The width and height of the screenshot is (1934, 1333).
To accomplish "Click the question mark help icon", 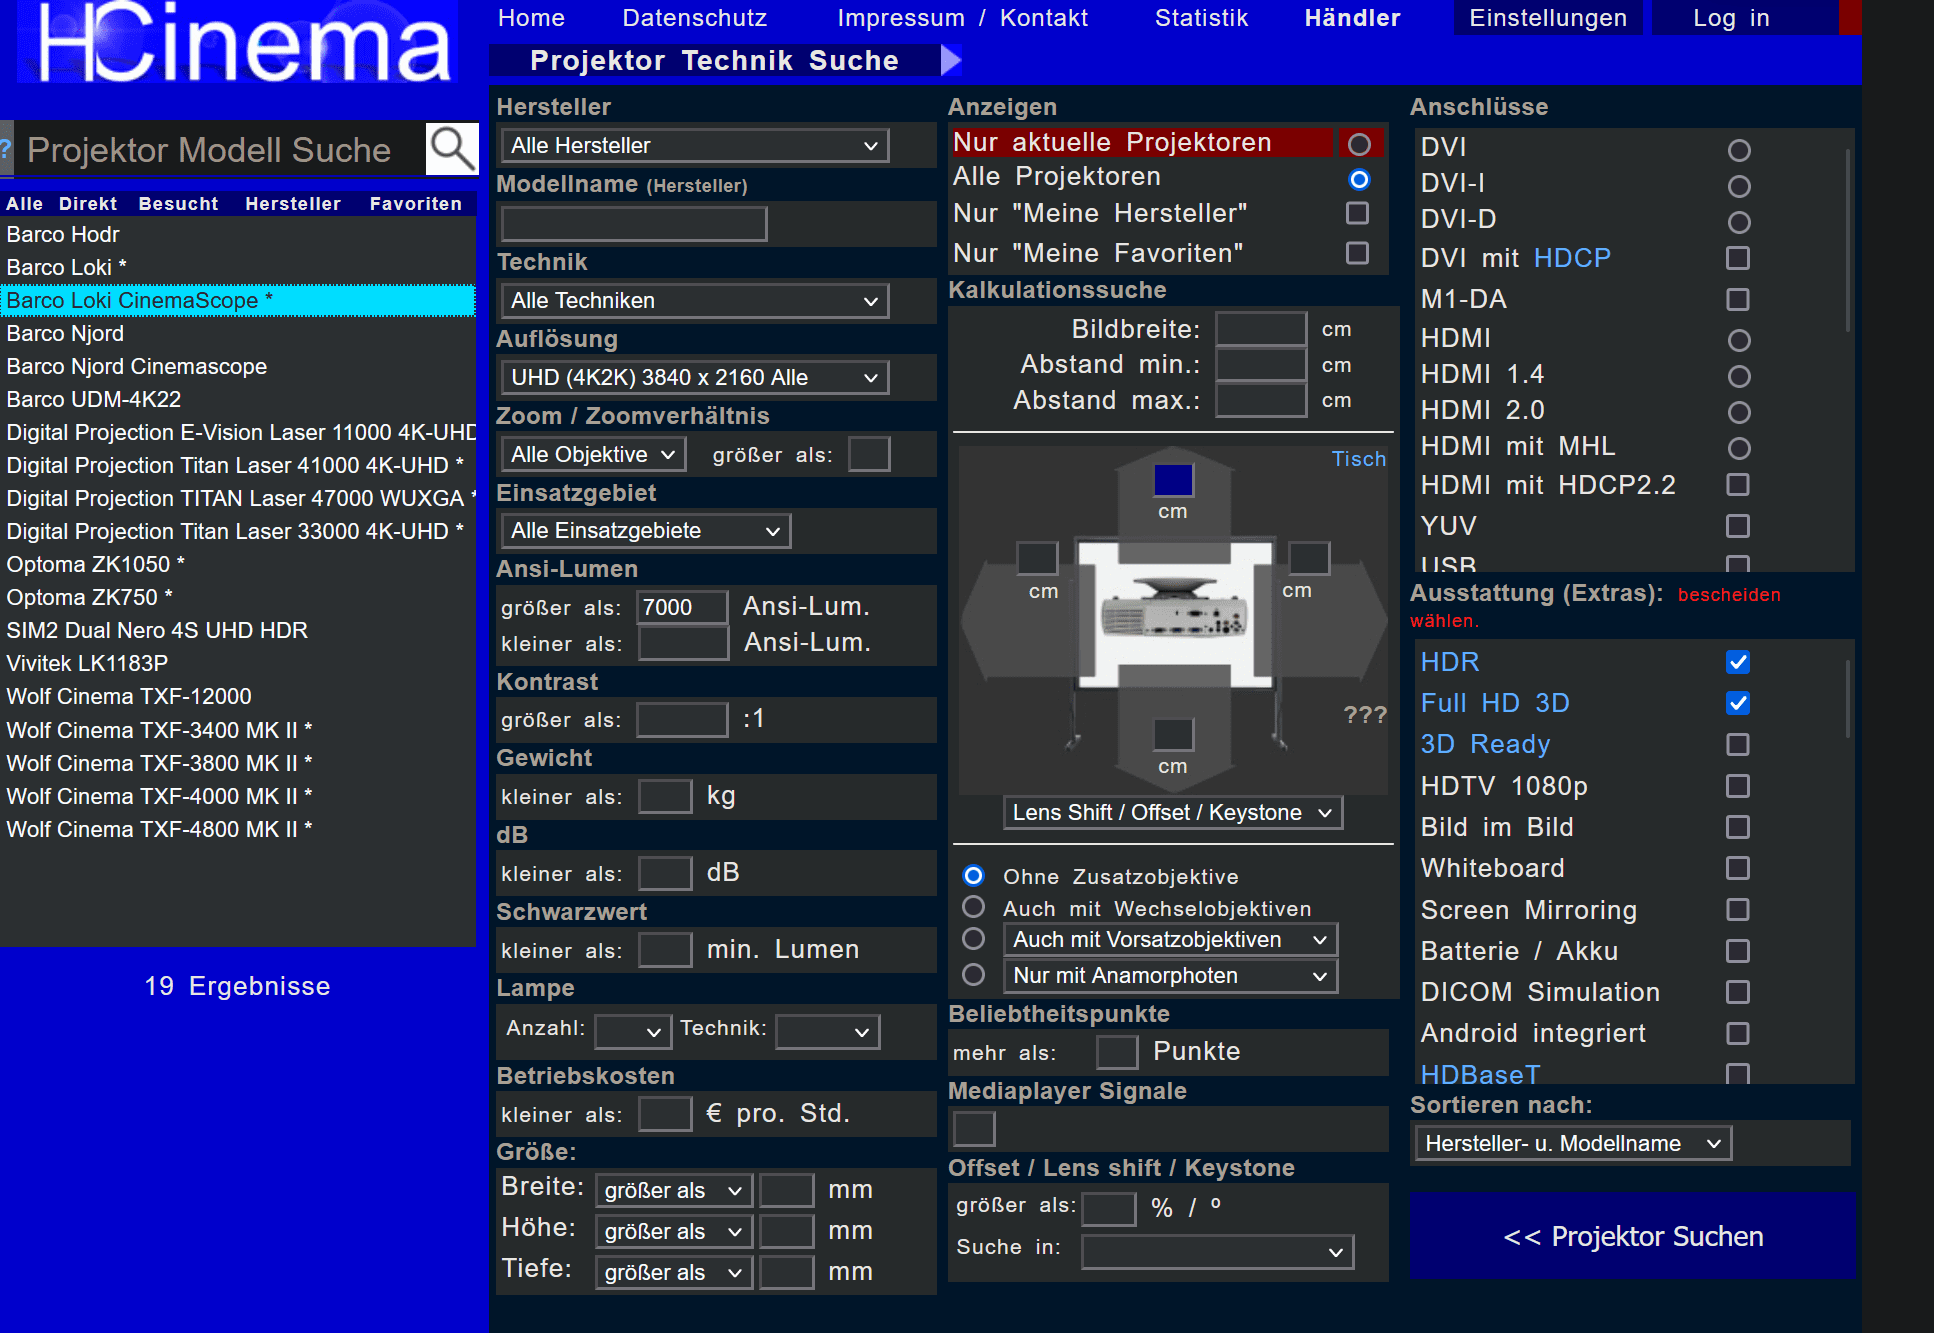I will point(6,149).
